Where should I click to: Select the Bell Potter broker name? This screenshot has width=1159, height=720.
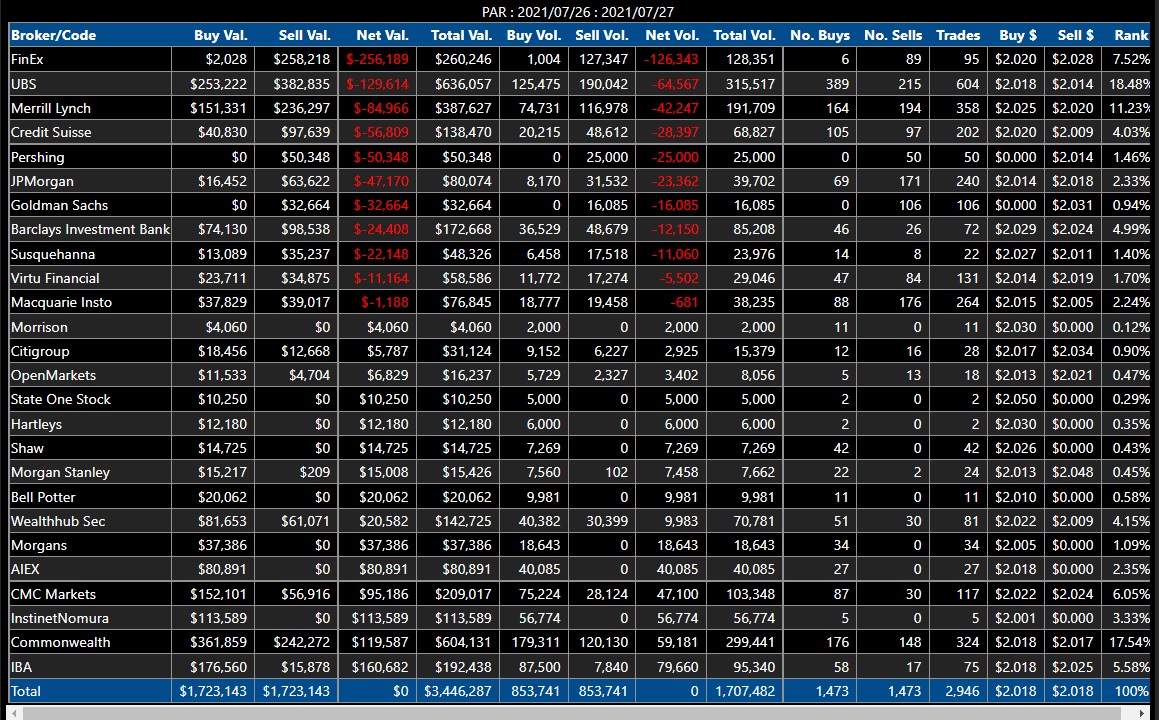43,497
